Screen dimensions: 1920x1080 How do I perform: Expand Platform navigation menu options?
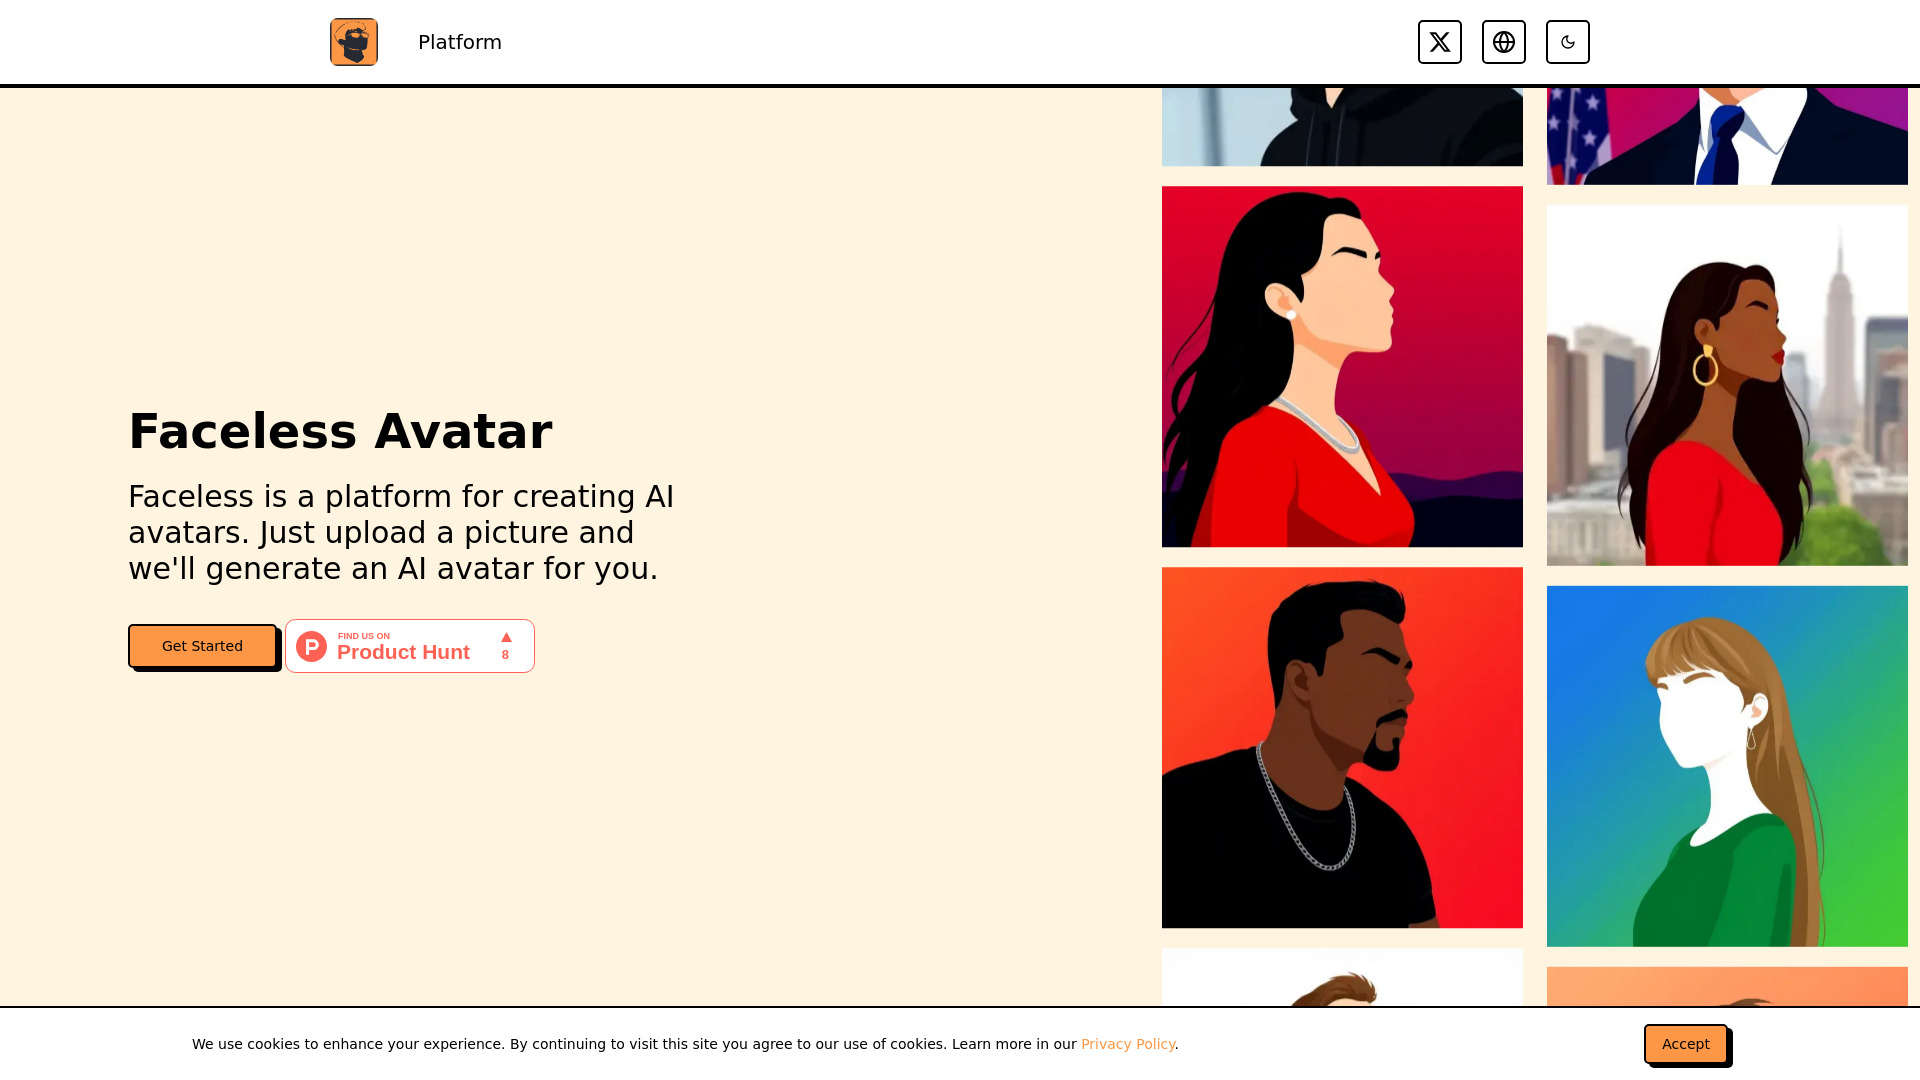460,41
